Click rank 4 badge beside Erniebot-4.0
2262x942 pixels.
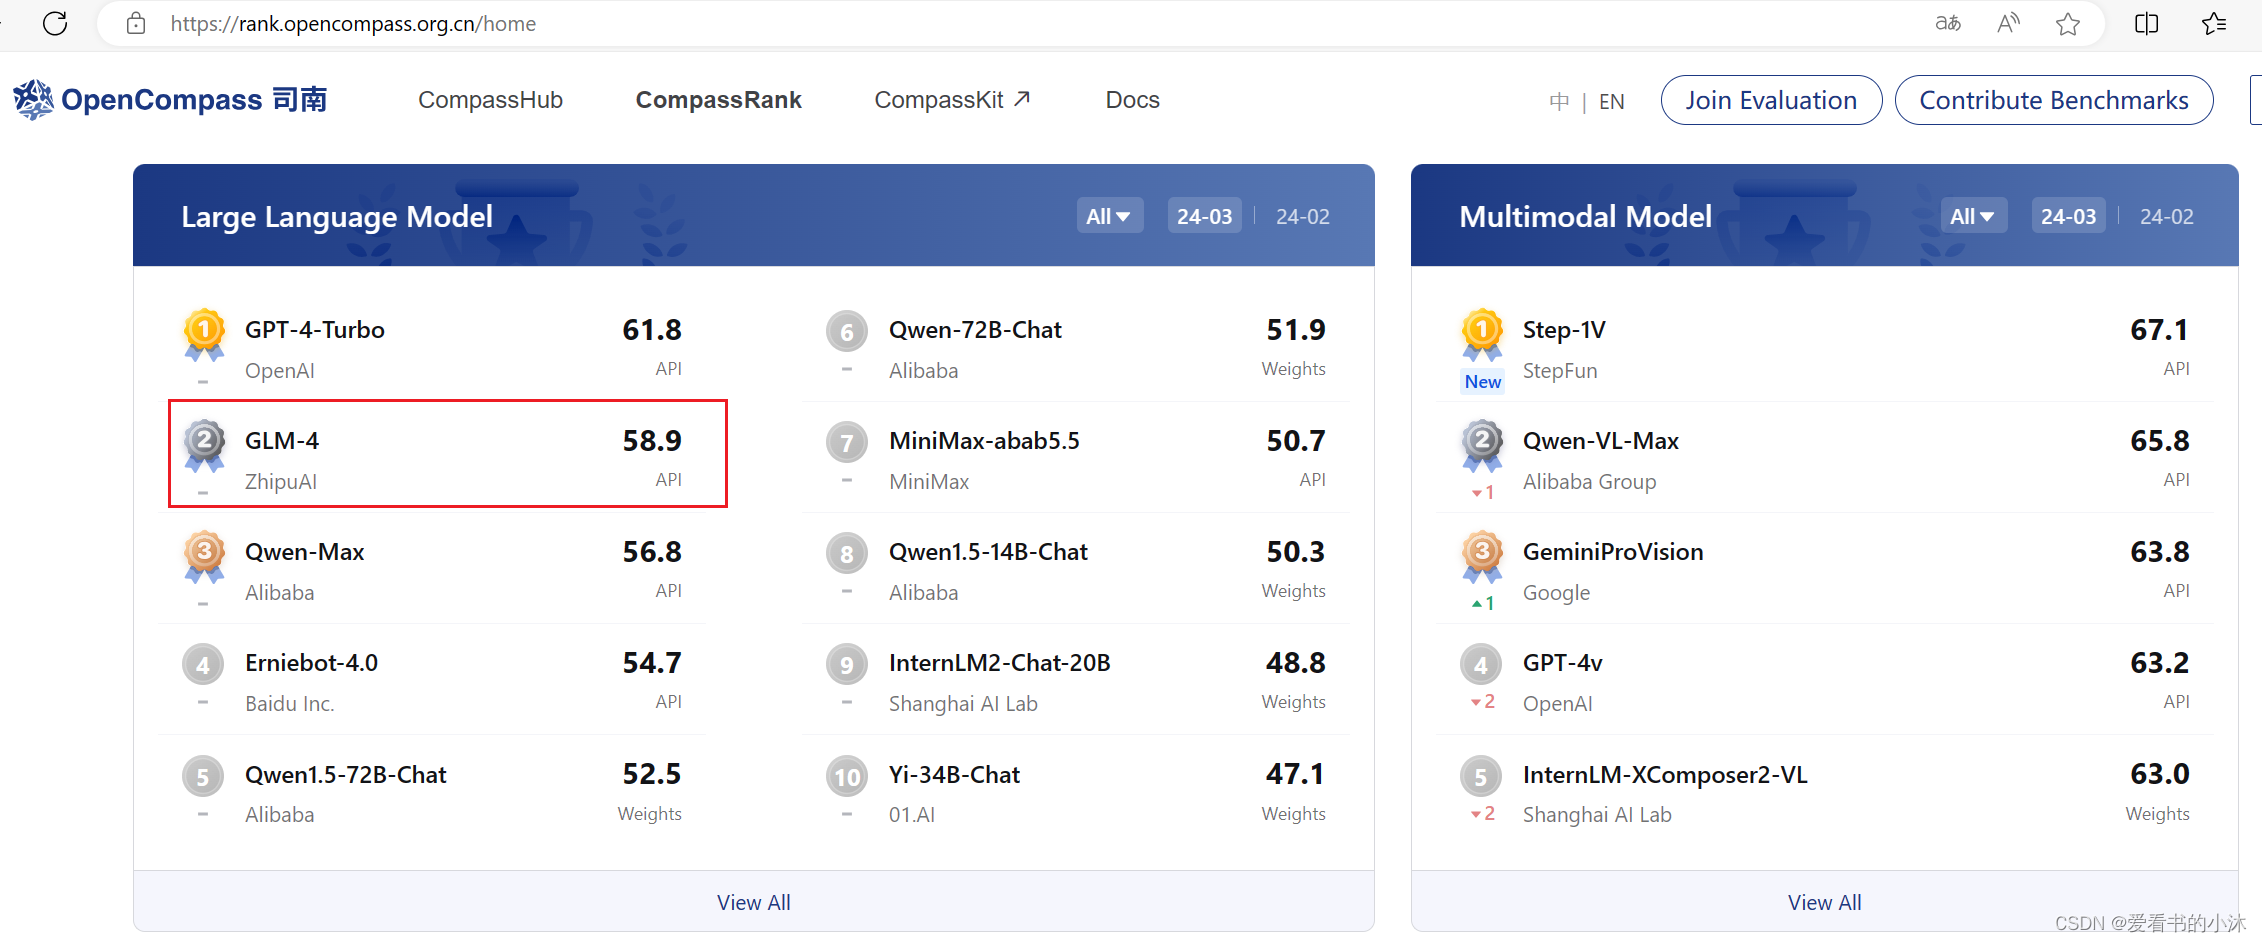pos(203,665)
